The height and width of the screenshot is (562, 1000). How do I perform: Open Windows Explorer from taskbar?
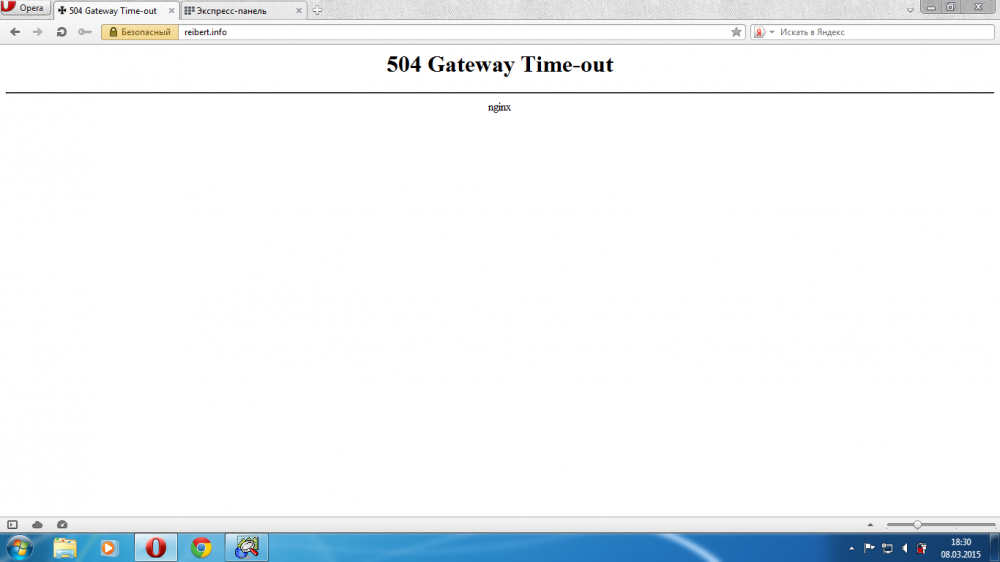click(x=64, y=548)
